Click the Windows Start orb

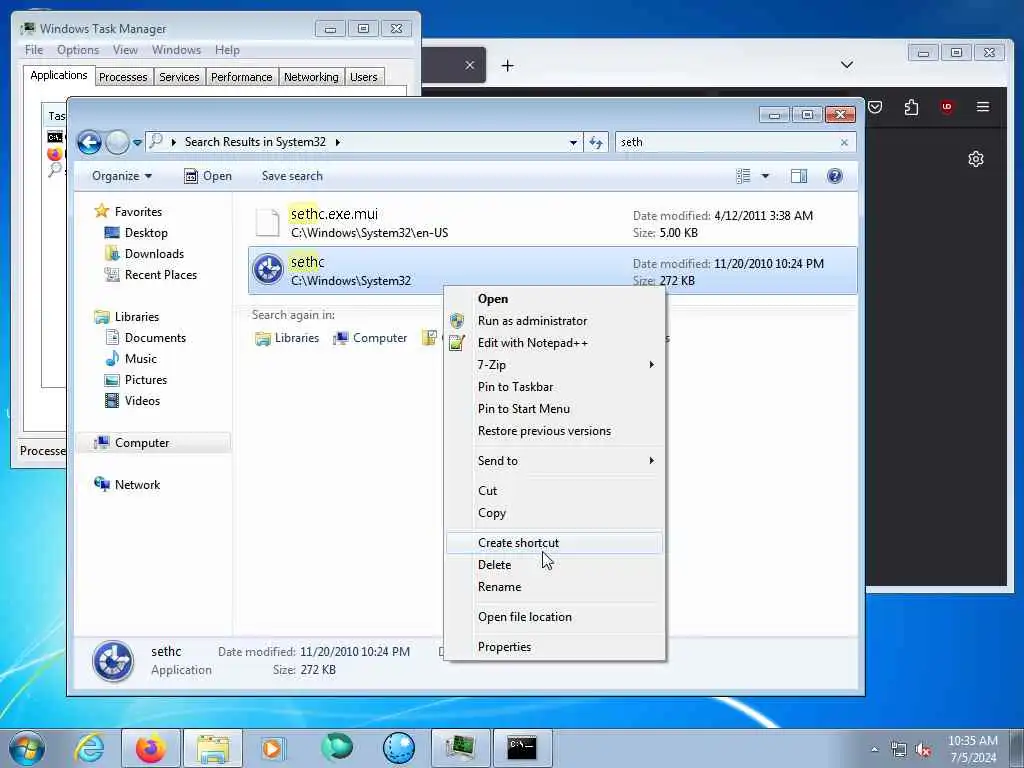(27, 748)
